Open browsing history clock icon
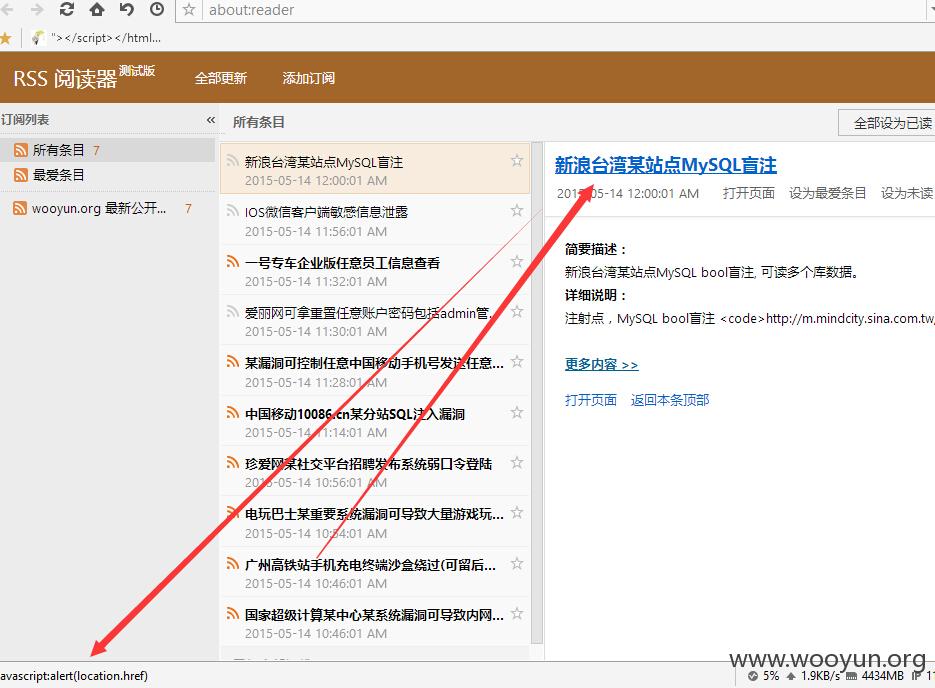Image resolution: width=935 pixels, height=688 pixels. [x=157, y=9]
